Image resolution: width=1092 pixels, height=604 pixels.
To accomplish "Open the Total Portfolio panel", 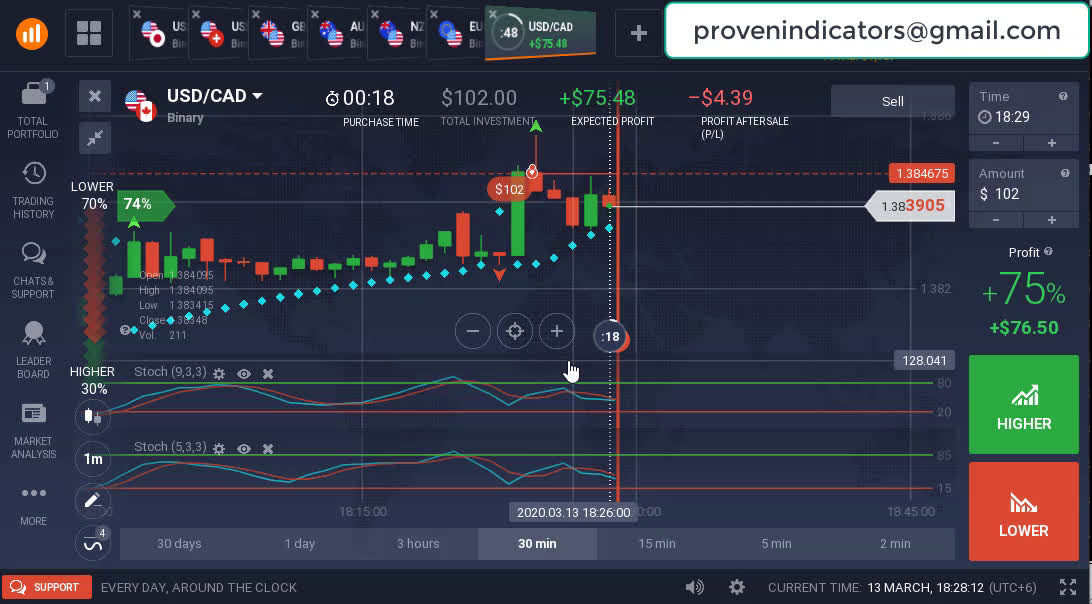I will tap(33, 109).
